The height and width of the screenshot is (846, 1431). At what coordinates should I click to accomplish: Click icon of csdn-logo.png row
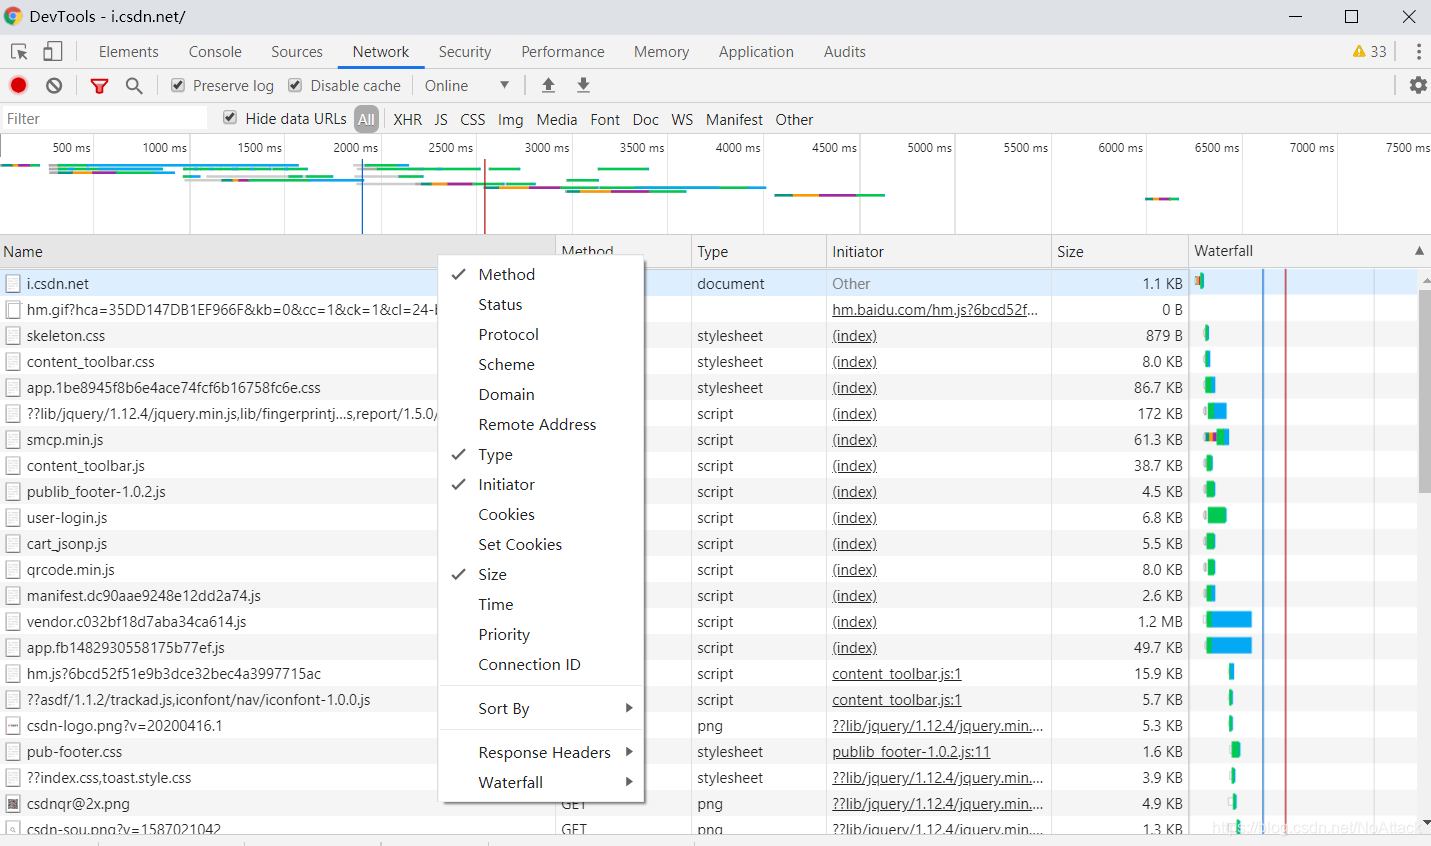click(x=13, y=726)
